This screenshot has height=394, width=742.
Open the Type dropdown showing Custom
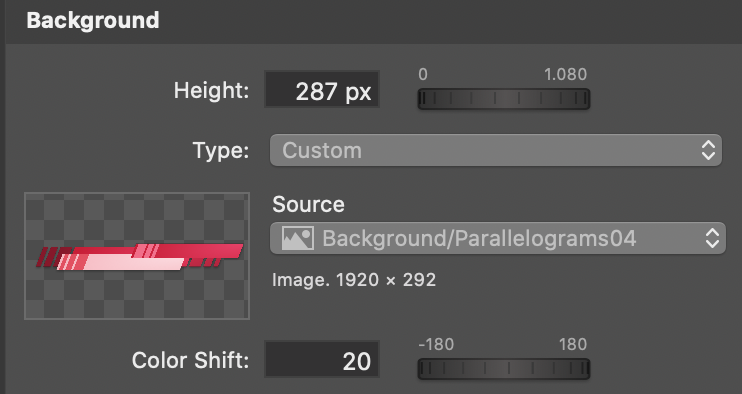click(x=496, y=150)
